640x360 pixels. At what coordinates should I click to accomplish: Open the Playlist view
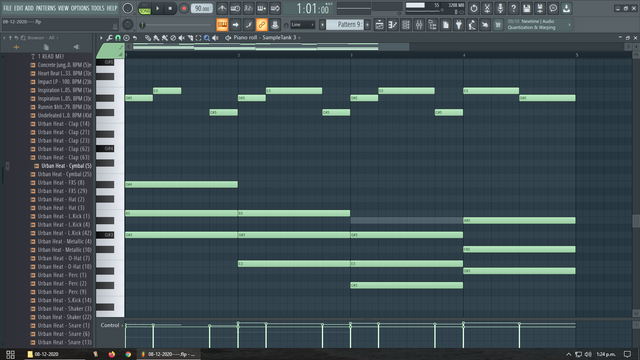379,24
